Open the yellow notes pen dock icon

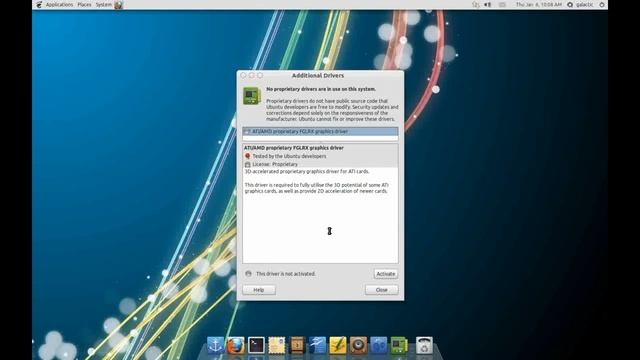coord(338,345)
